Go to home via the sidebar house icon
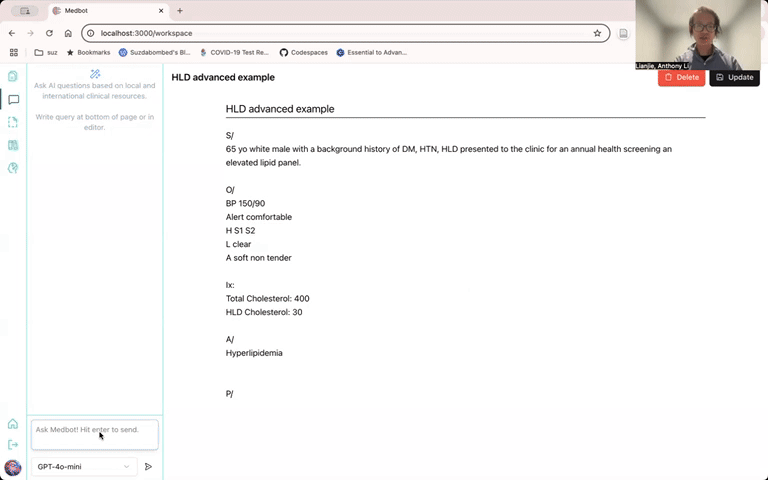This screenshot has width=768, height=480. 13,424
